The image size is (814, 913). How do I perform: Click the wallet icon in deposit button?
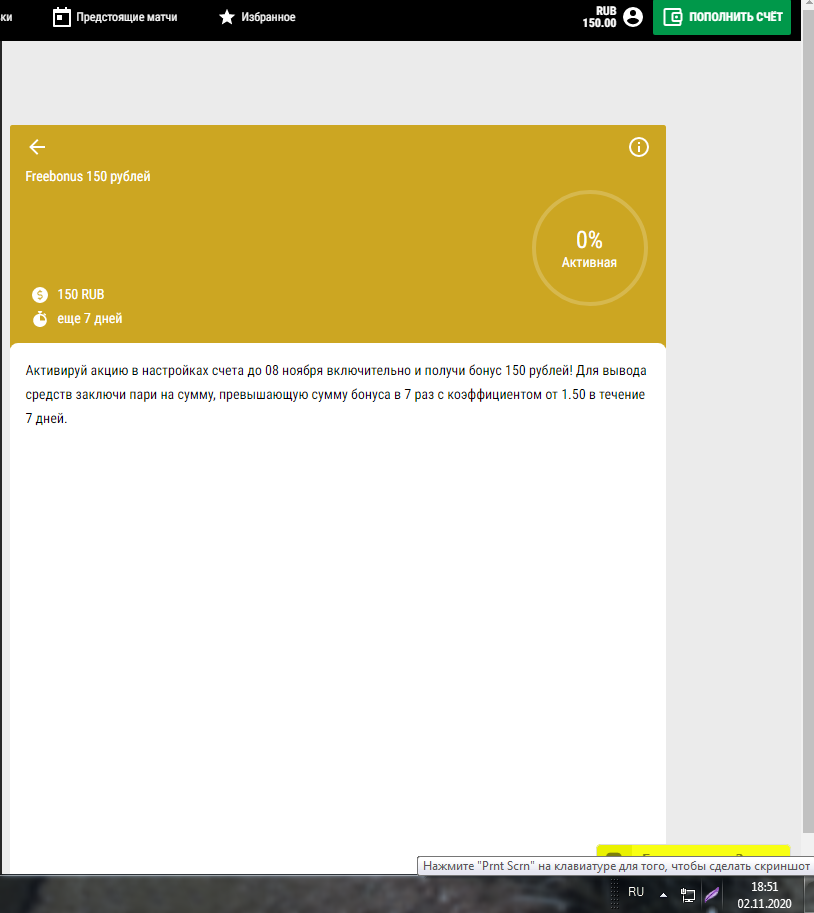(673, 17)
